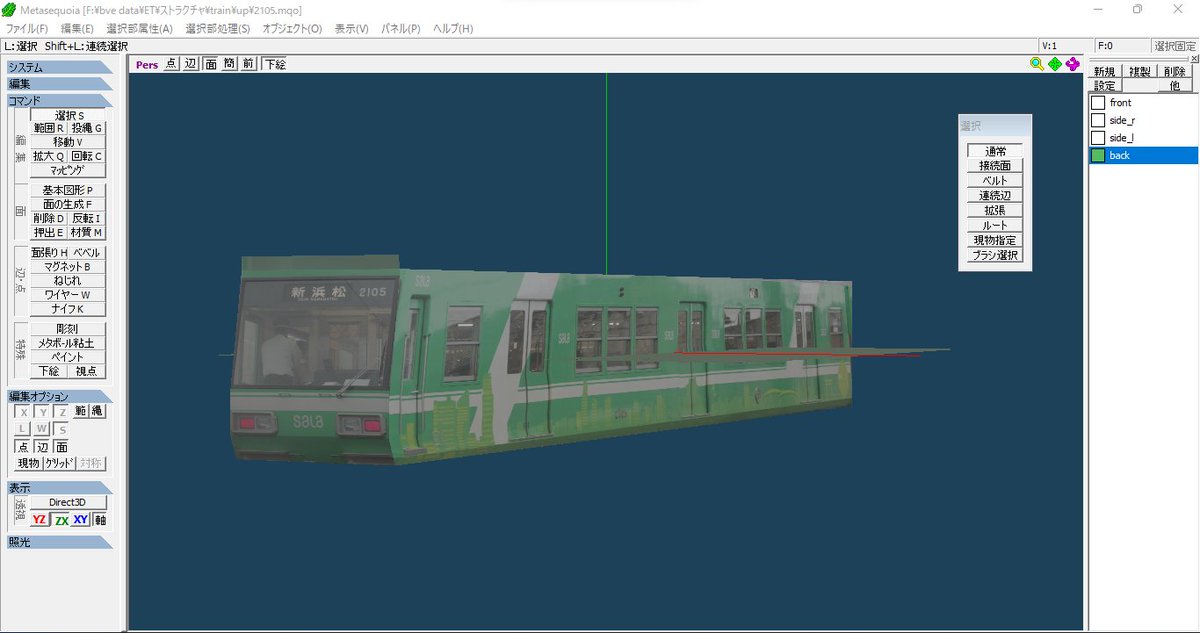Select the ワイヤー W wire tool
Viewport: 1200px width, 633px height.
(68, 295)
